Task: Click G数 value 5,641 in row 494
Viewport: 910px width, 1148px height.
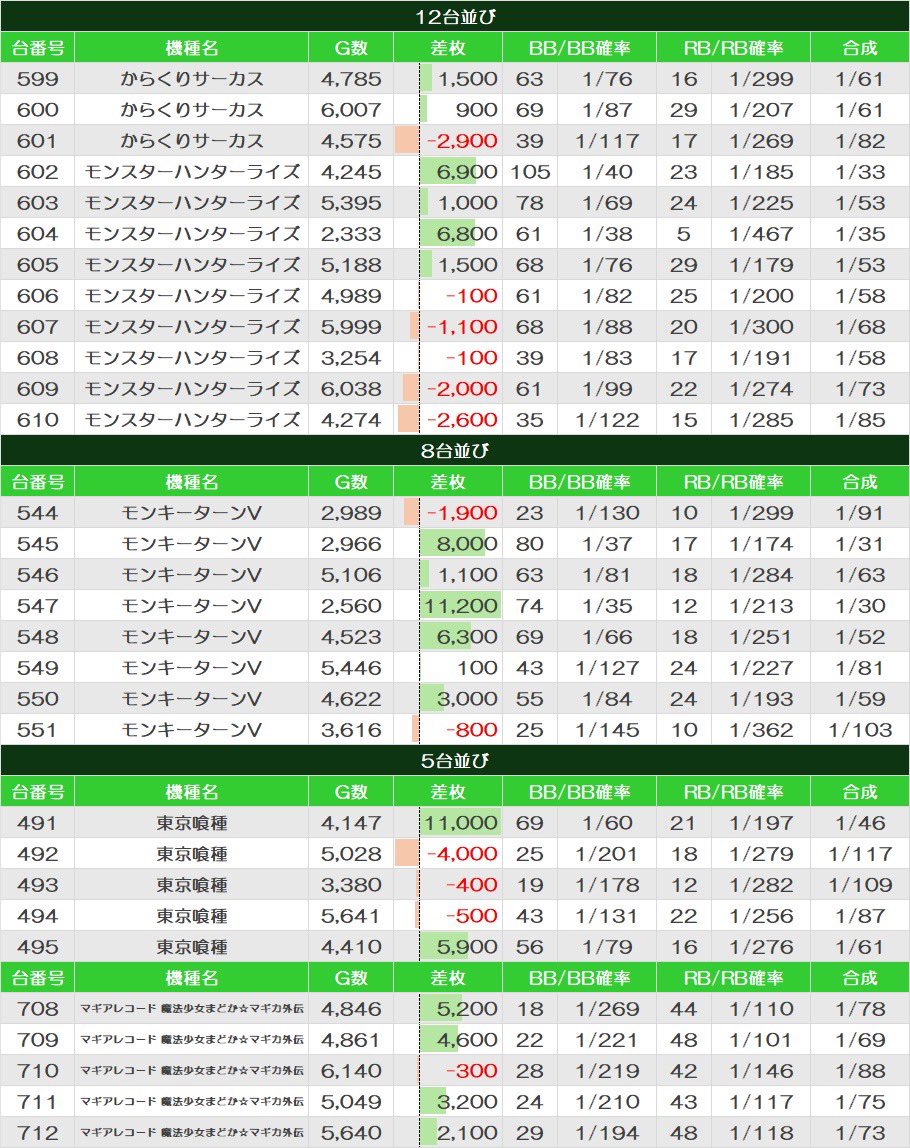Action: pos(351,915)
